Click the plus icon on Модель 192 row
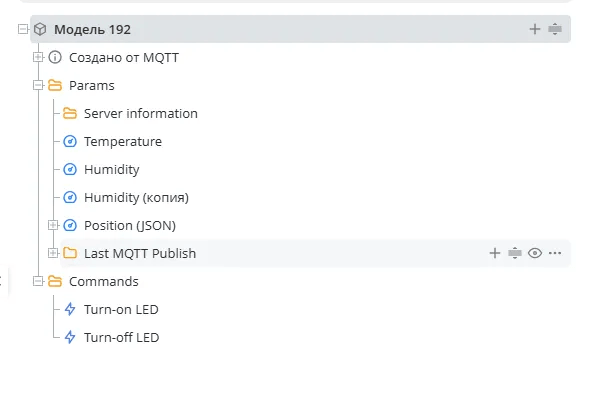The height and width of the screenshot is (396, 596). 535,29
